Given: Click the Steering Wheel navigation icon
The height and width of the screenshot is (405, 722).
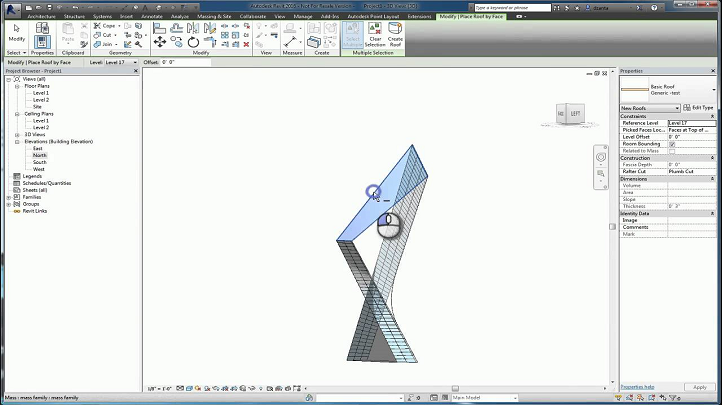Looking at the screenshot, I should coord(600,158).
